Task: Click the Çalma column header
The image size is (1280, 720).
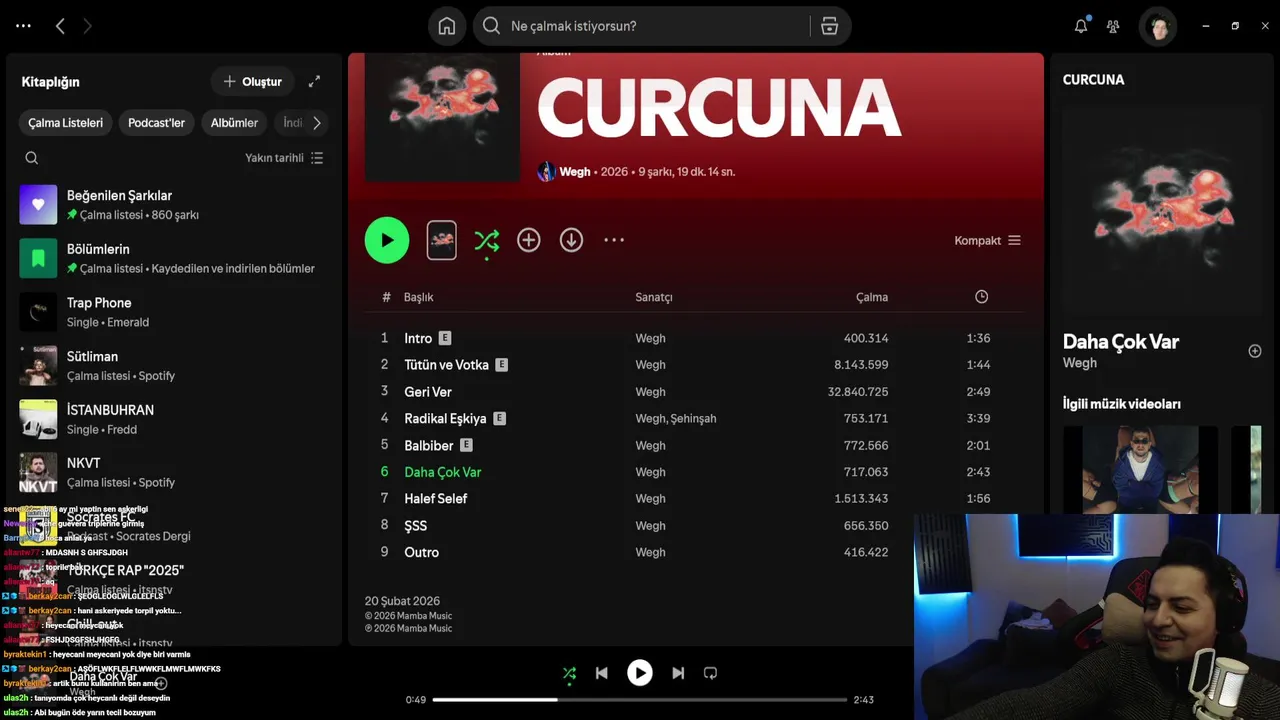Action: click(x=872, y=297)
